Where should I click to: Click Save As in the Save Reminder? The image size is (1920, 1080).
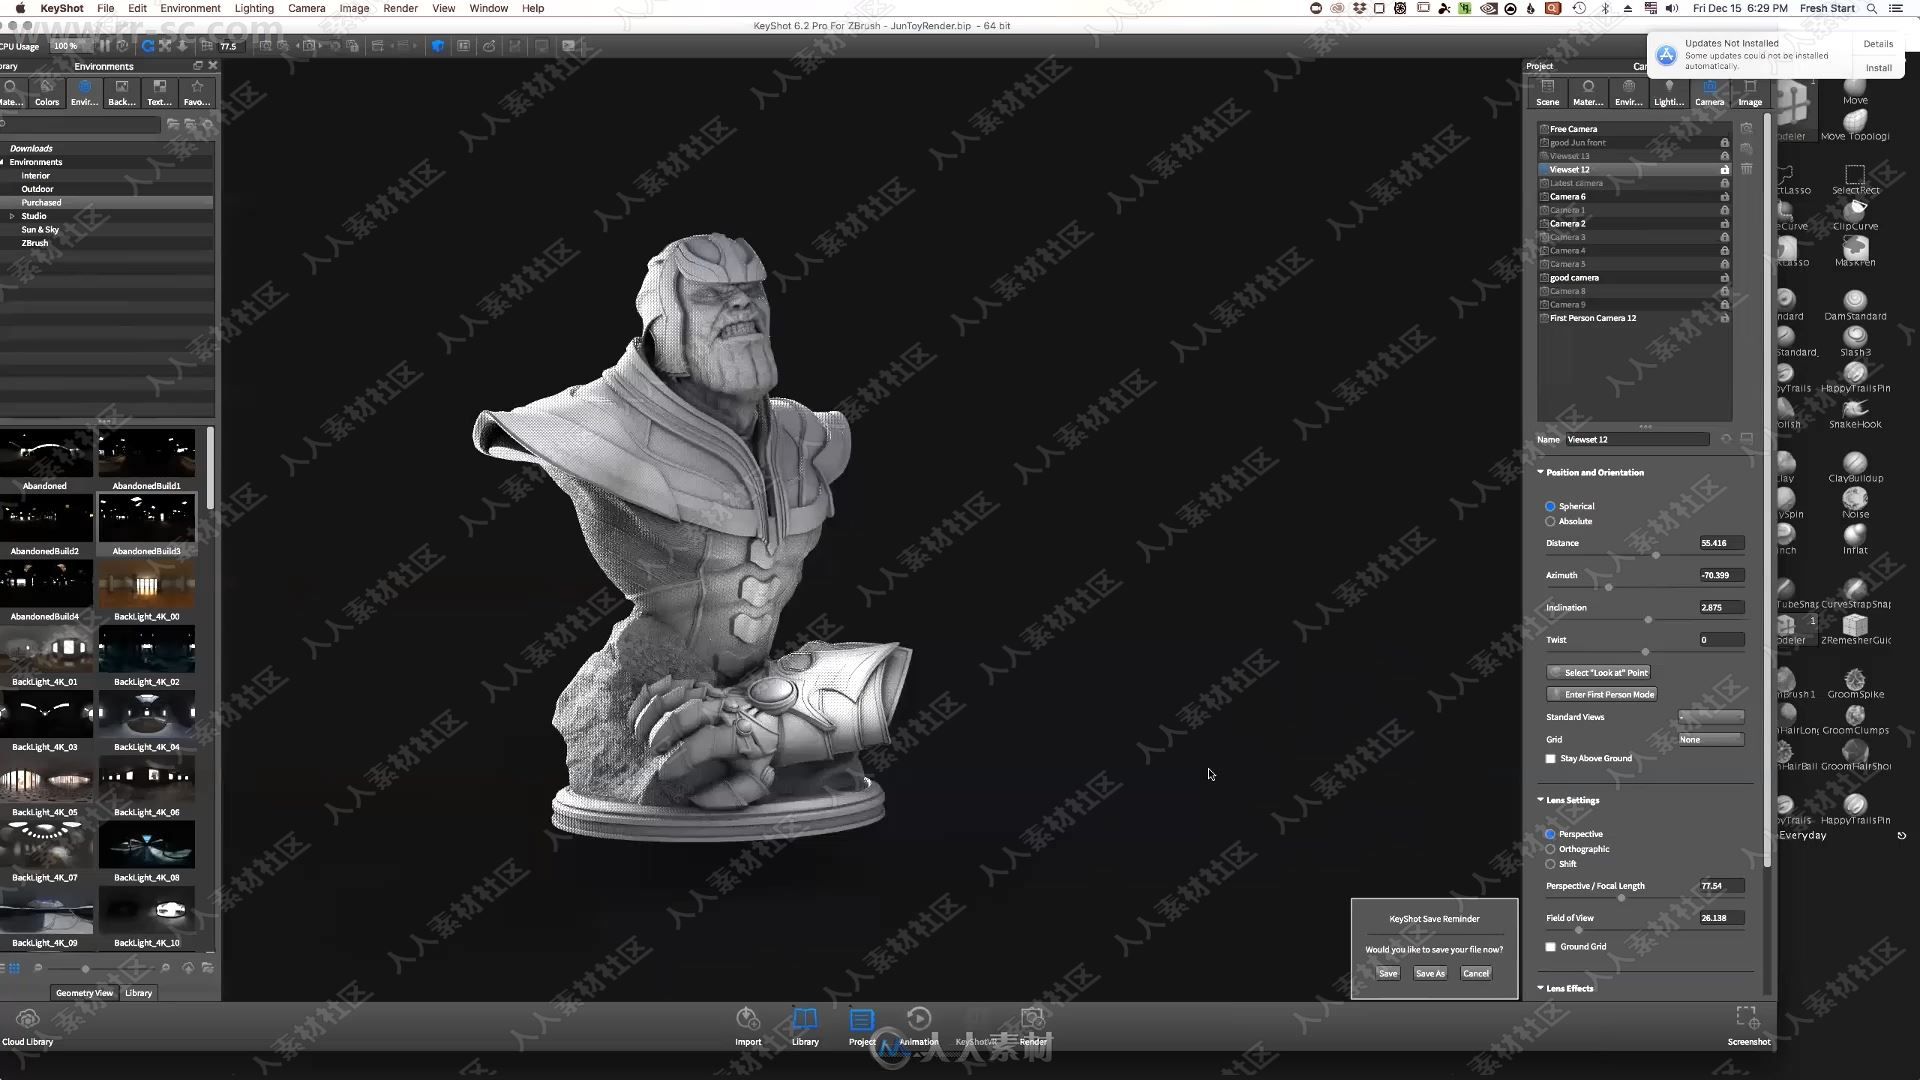(x=1430, y=973)
